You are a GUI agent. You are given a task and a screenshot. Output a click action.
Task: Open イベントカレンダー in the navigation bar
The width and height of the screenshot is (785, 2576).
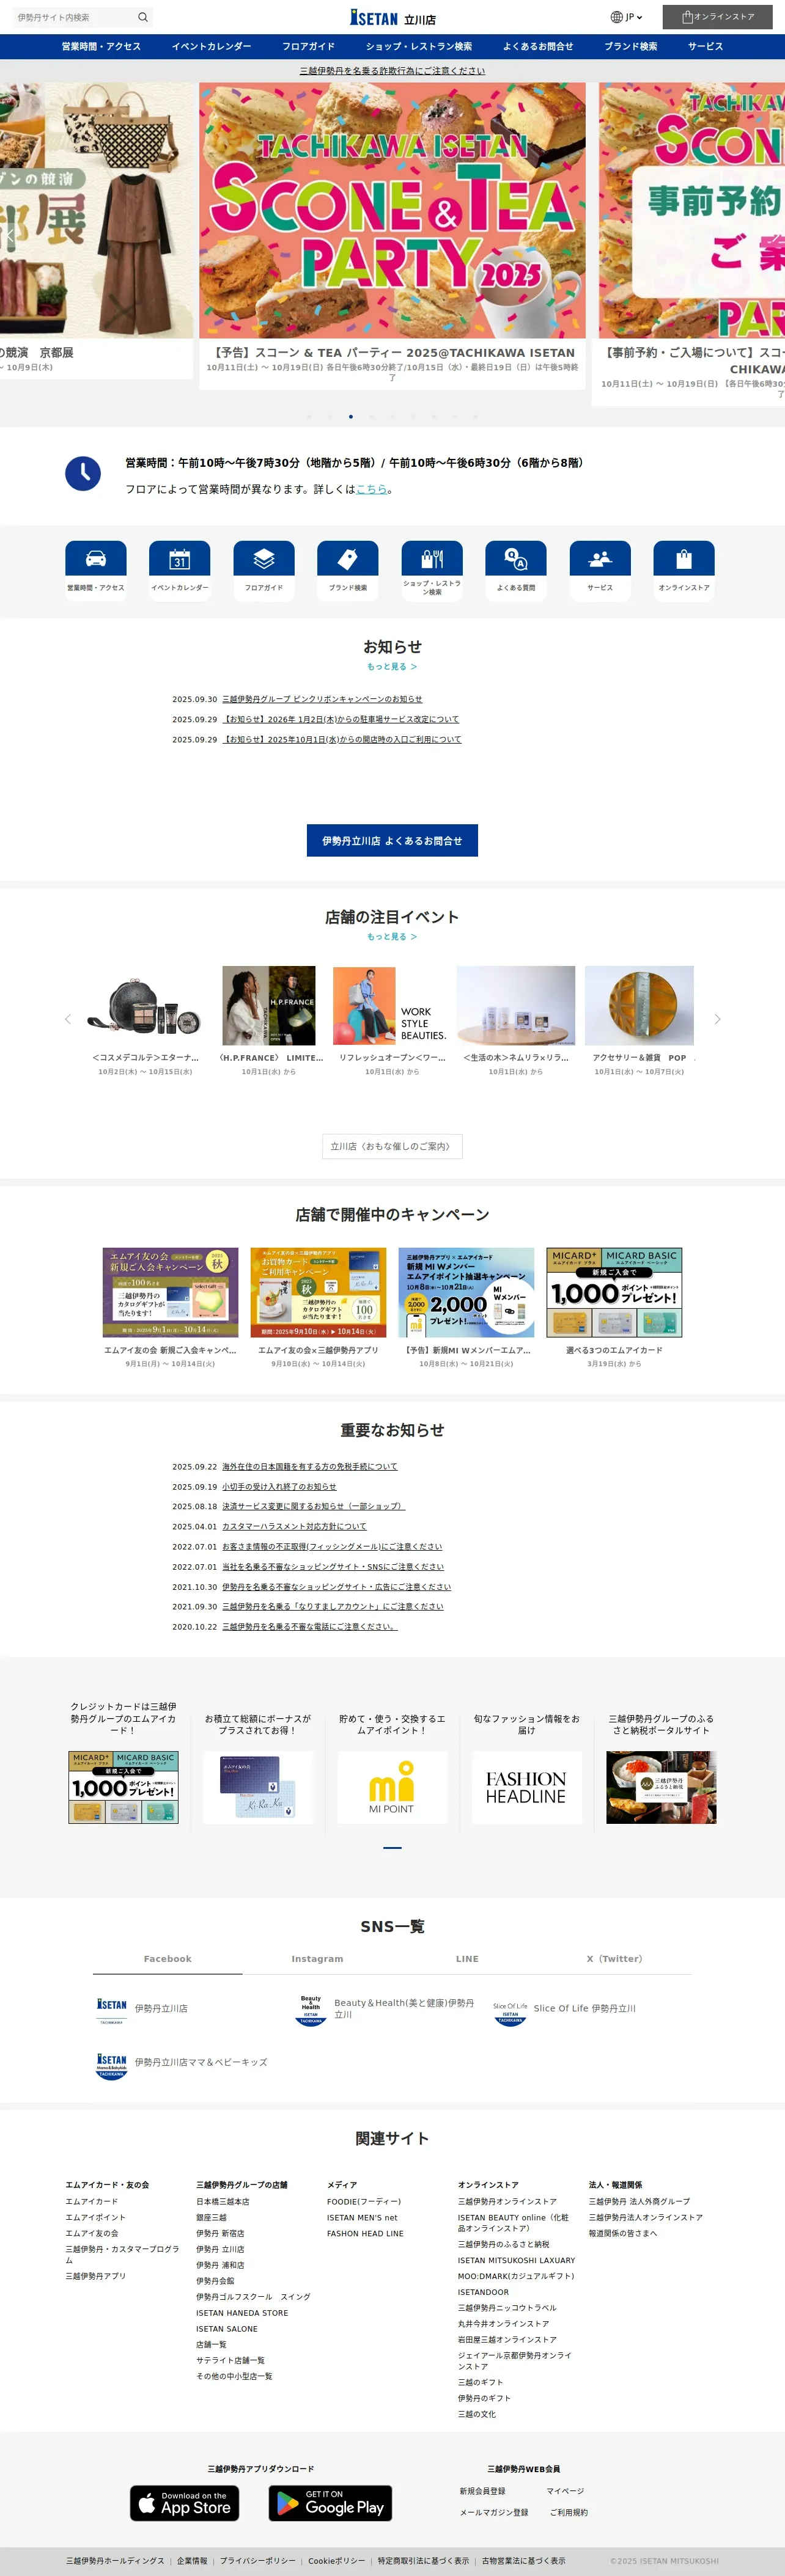click(211, 46)
